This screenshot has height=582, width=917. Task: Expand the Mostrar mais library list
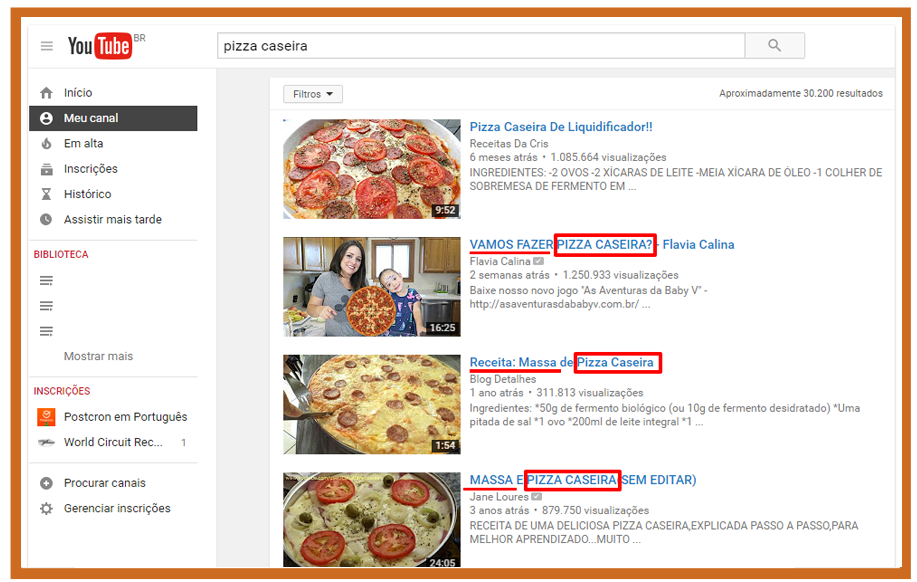pos(98,357)
